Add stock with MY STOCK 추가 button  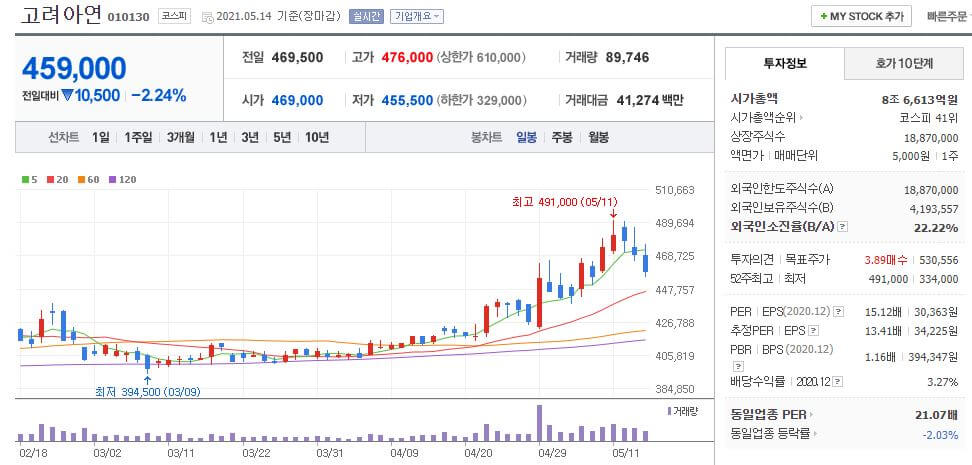861,17
